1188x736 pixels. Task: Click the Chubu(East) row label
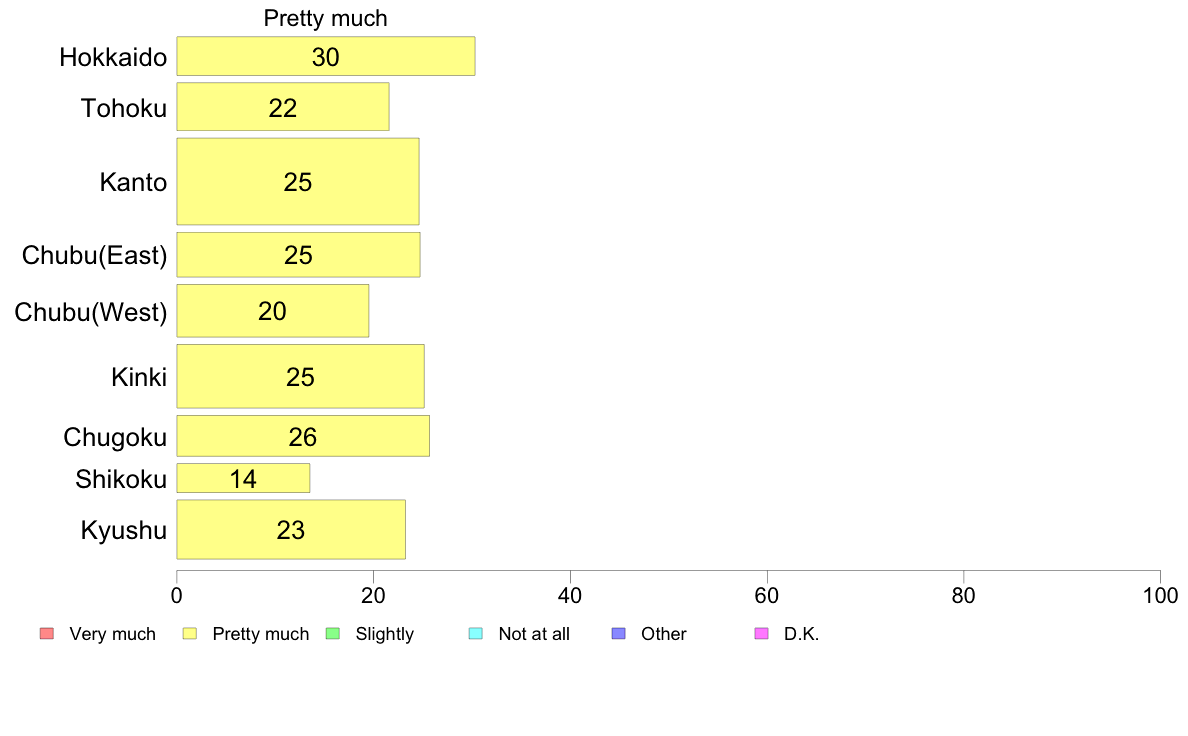coord(94,255)
